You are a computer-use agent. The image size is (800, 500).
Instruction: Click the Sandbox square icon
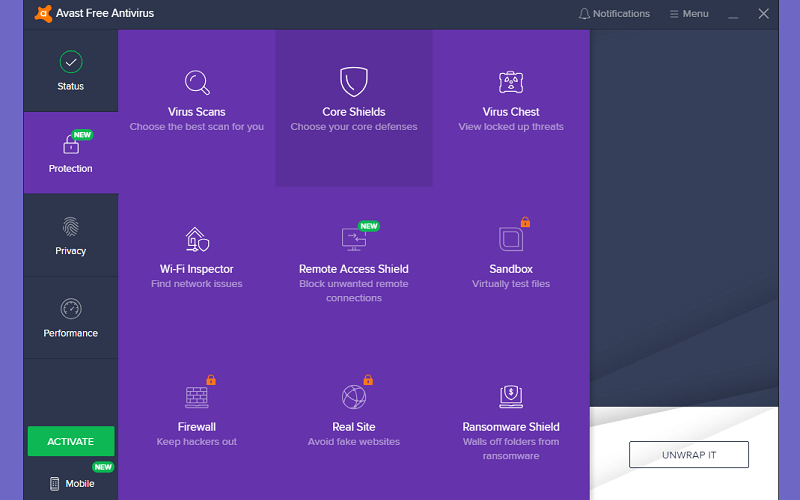click(511, 239)
